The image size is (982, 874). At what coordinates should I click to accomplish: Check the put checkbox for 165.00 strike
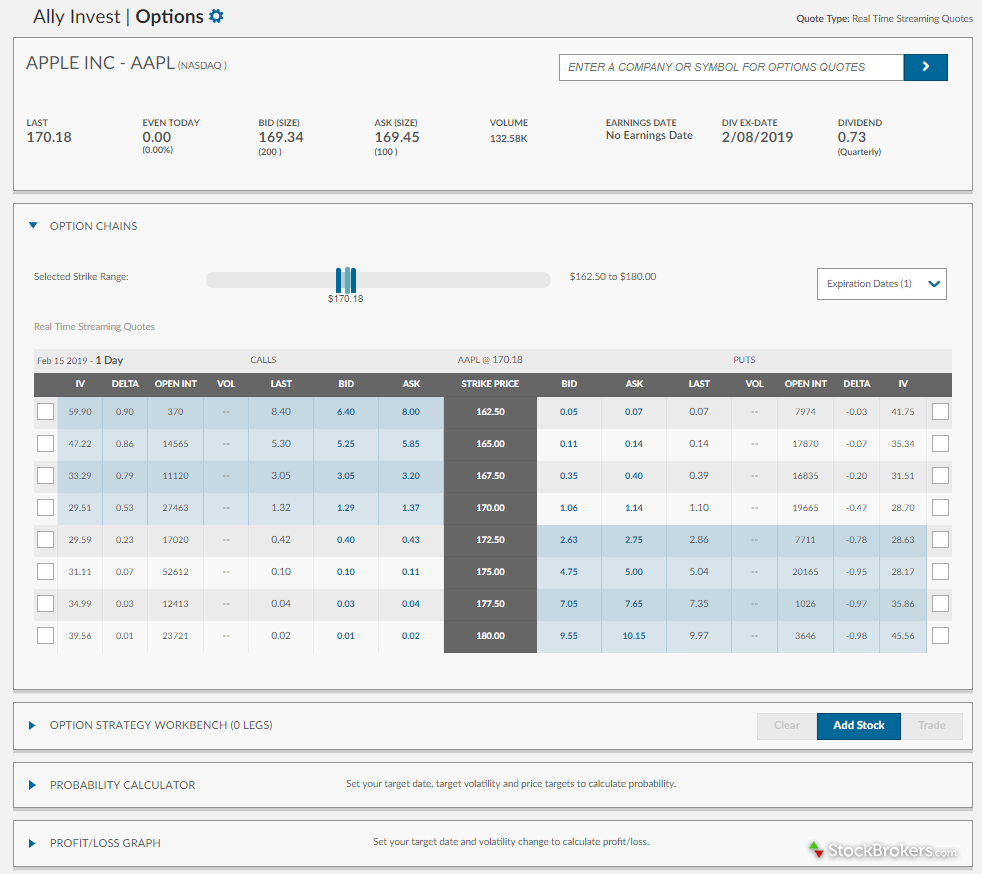(x=940, y=443)
